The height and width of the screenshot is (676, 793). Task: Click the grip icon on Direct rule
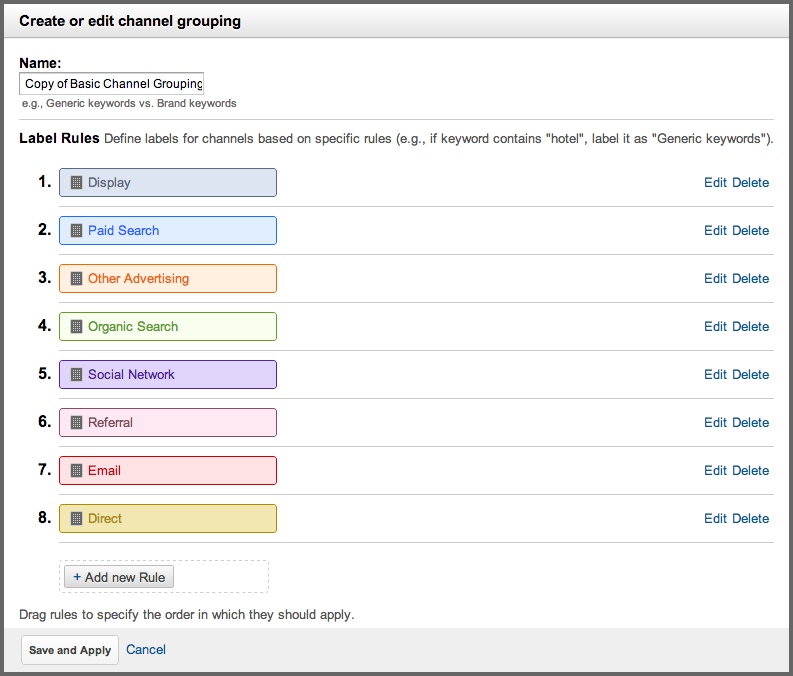[x=76, y=519]
